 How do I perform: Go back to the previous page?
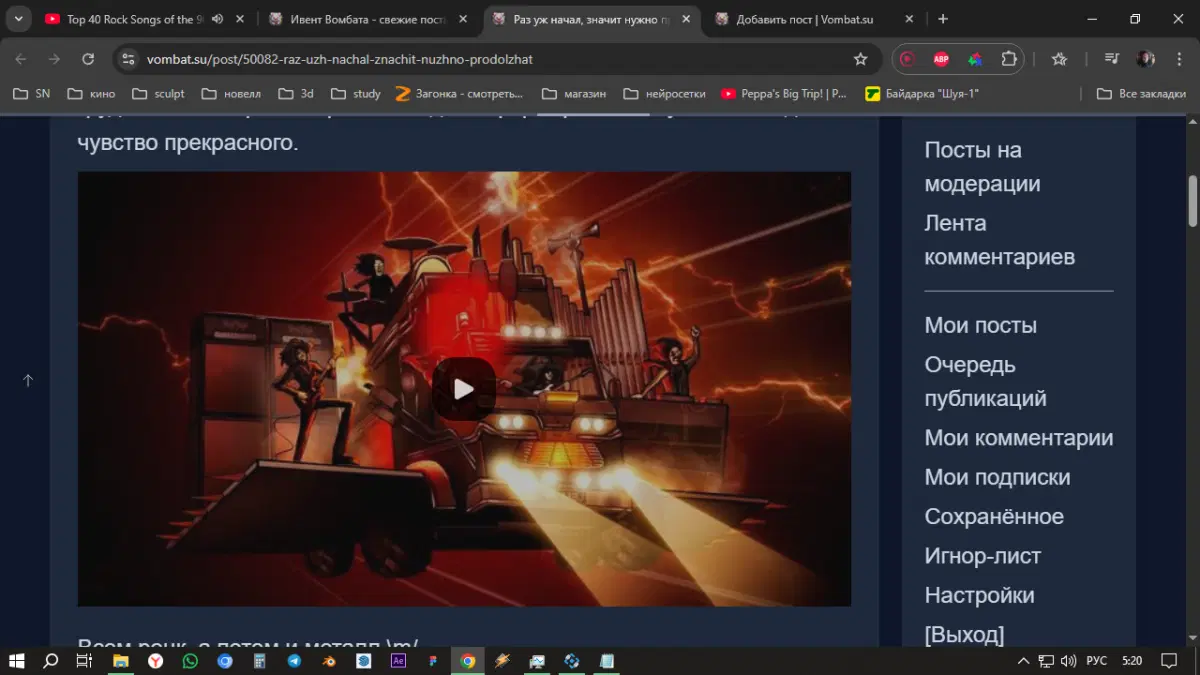[21, 59]
